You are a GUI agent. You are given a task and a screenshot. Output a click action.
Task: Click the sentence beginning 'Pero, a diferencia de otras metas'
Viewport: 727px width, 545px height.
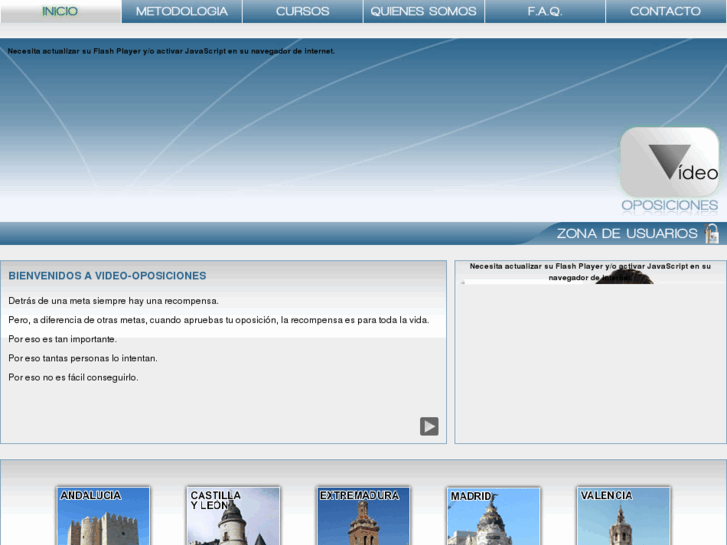pos(219,320)
